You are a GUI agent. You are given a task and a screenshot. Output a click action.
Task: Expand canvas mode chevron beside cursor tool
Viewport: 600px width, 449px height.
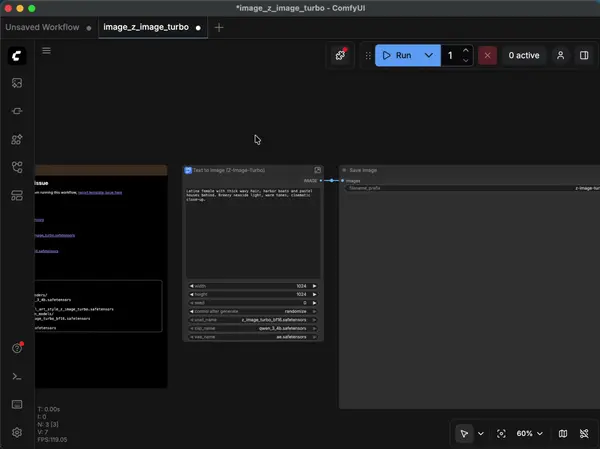[481, 434]
